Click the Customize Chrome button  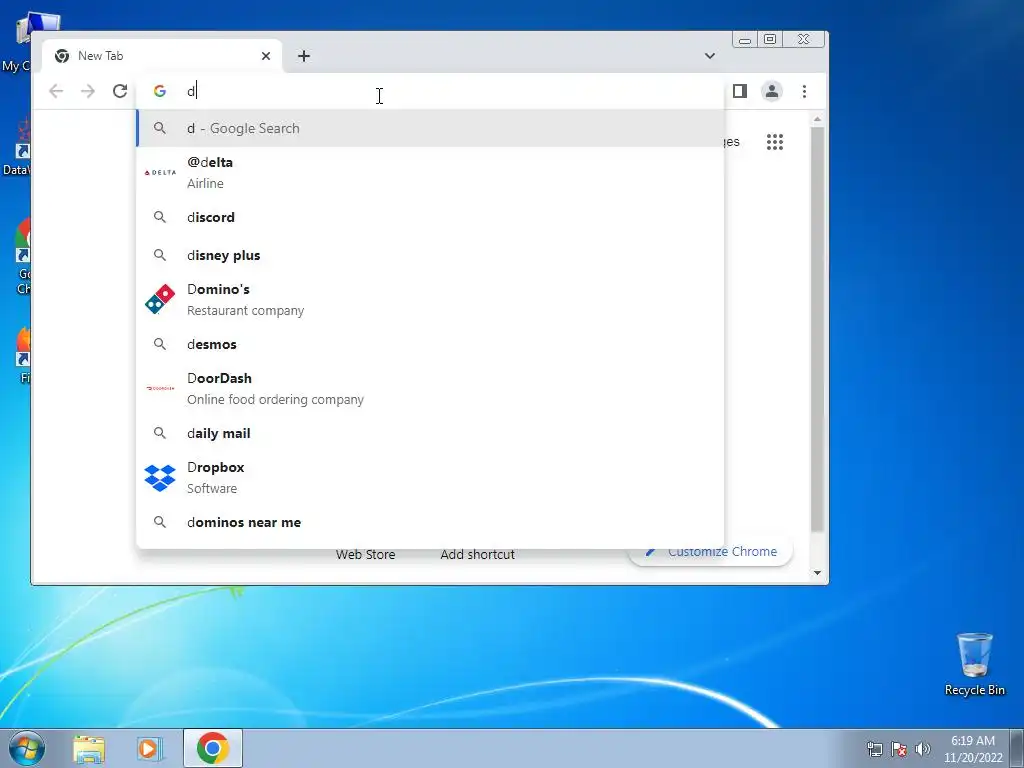tap(711, 552)
